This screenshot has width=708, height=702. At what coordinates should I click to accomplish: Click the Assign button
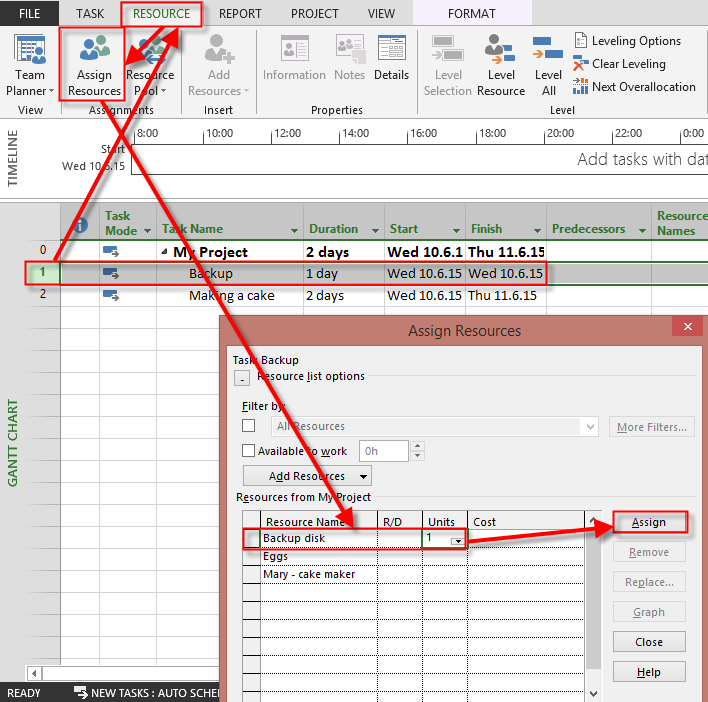[x=649, y=522]
